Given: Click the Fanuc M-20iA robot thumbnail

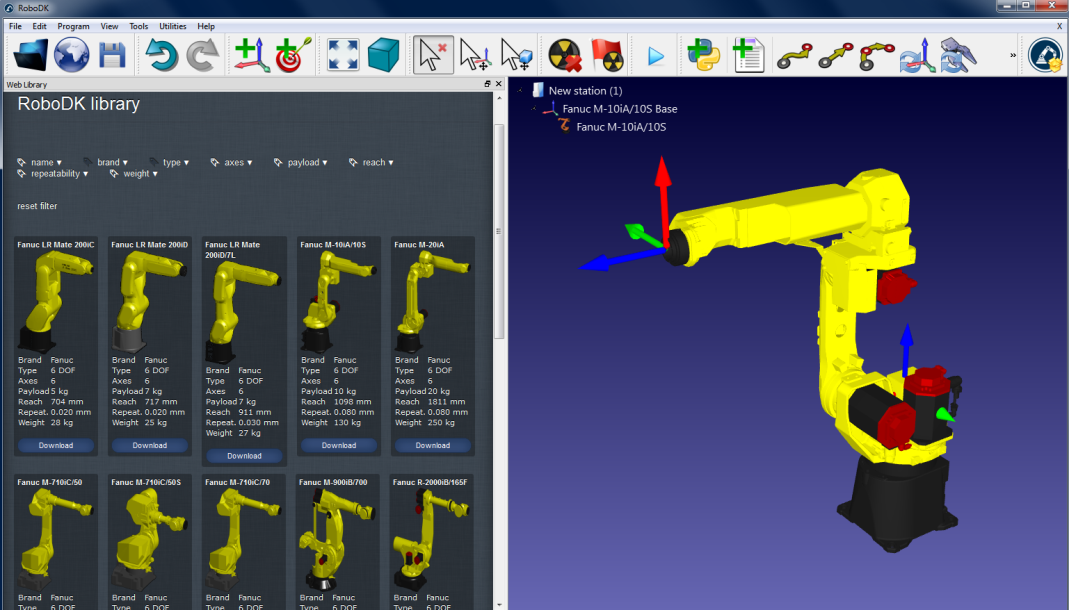Looking at the screenshot, I should (x=432, y=300).
